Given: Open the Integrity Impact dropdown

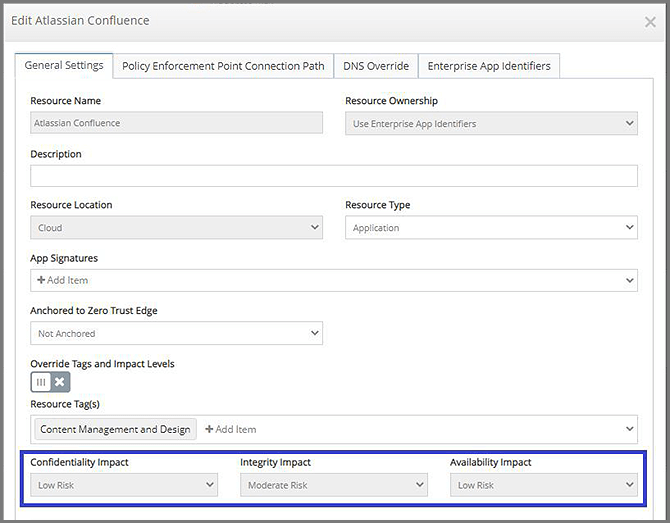Looking at the screenshot, I should (334, 485).
